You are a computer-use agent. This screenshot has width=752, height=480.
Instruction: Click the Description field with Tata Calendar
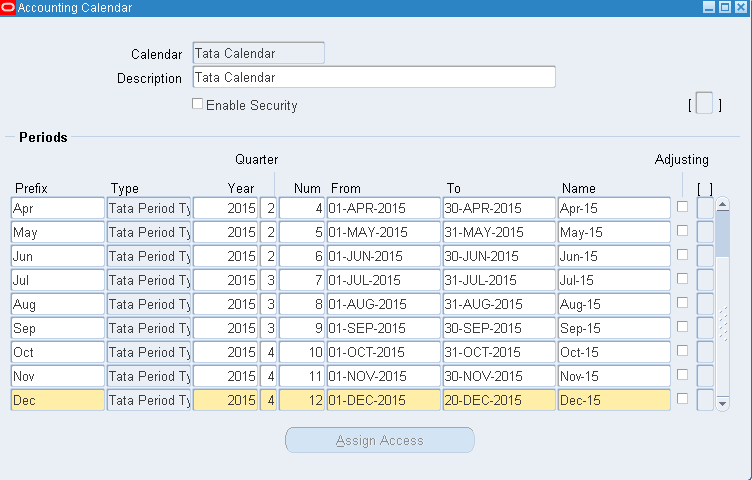tap(373, 77)
